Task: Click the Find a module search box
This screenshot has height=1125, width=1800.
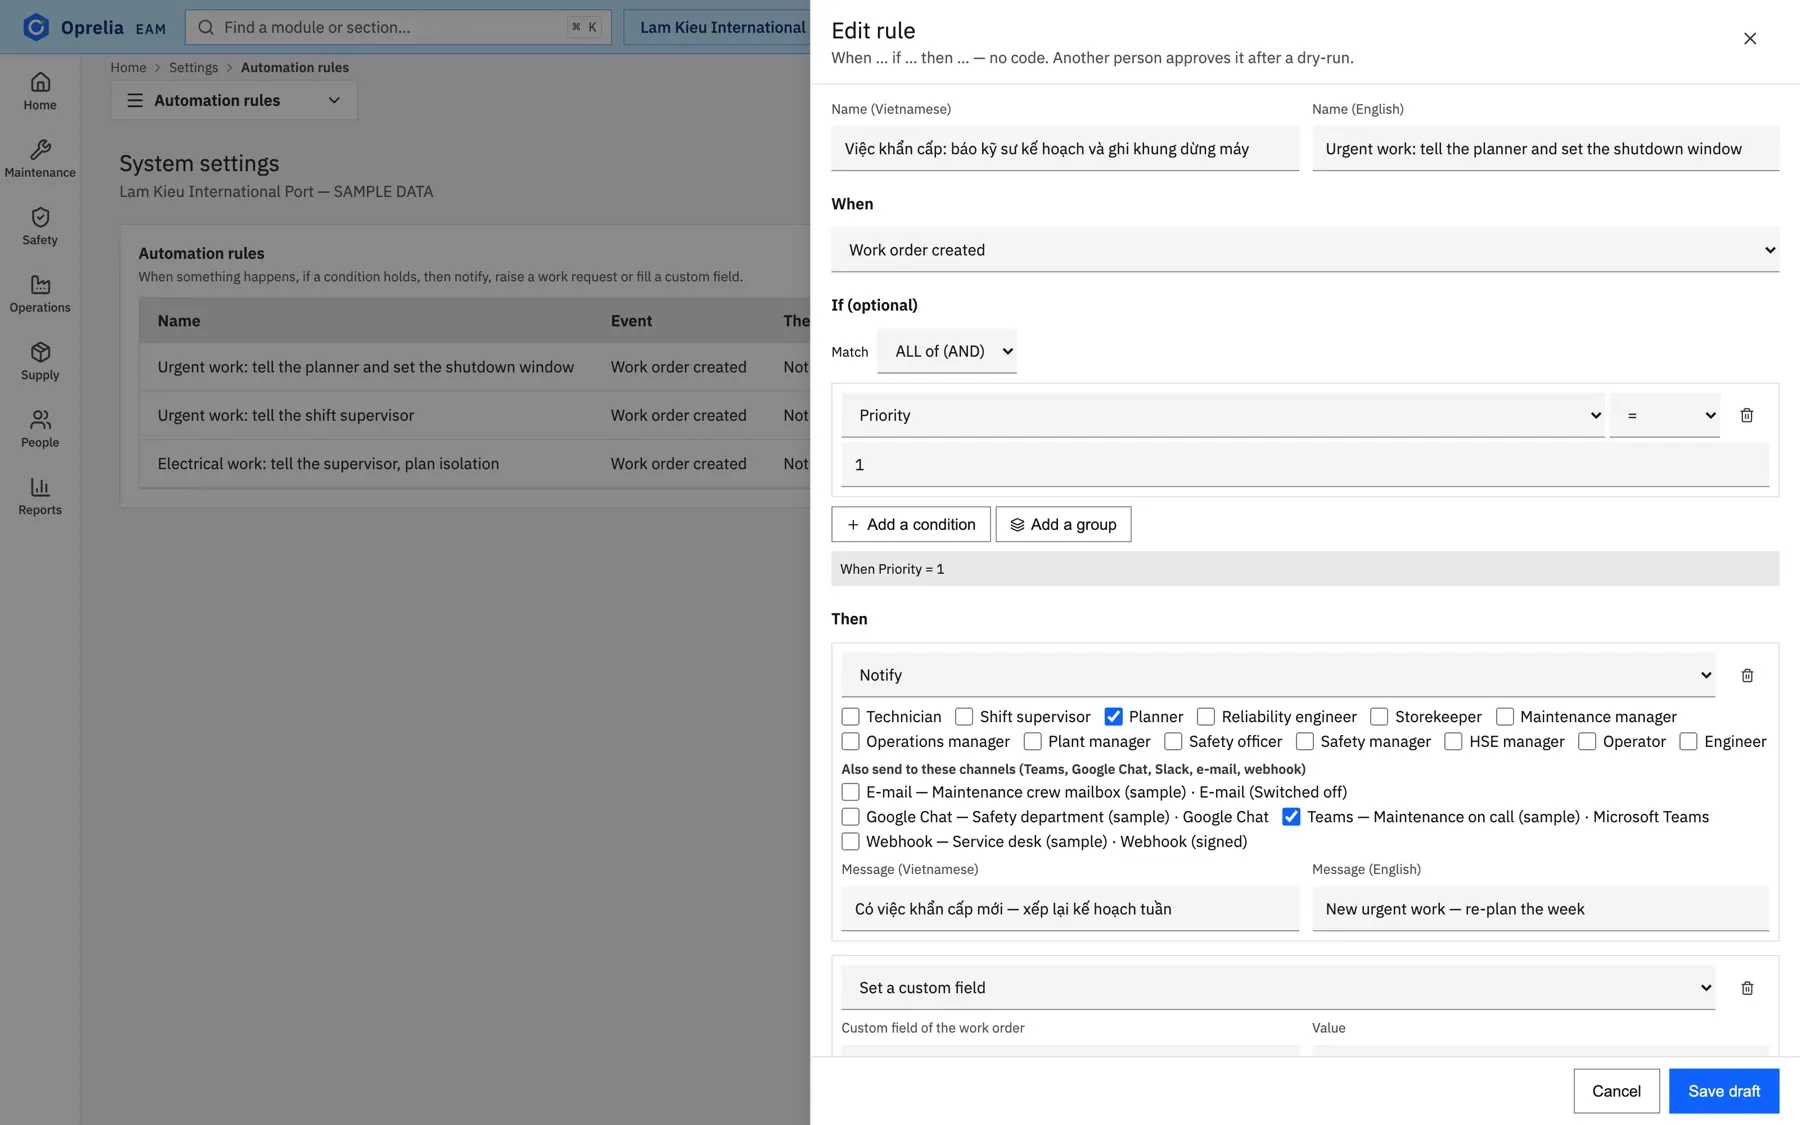Action: pyautogui.click(x=398, y=27)
